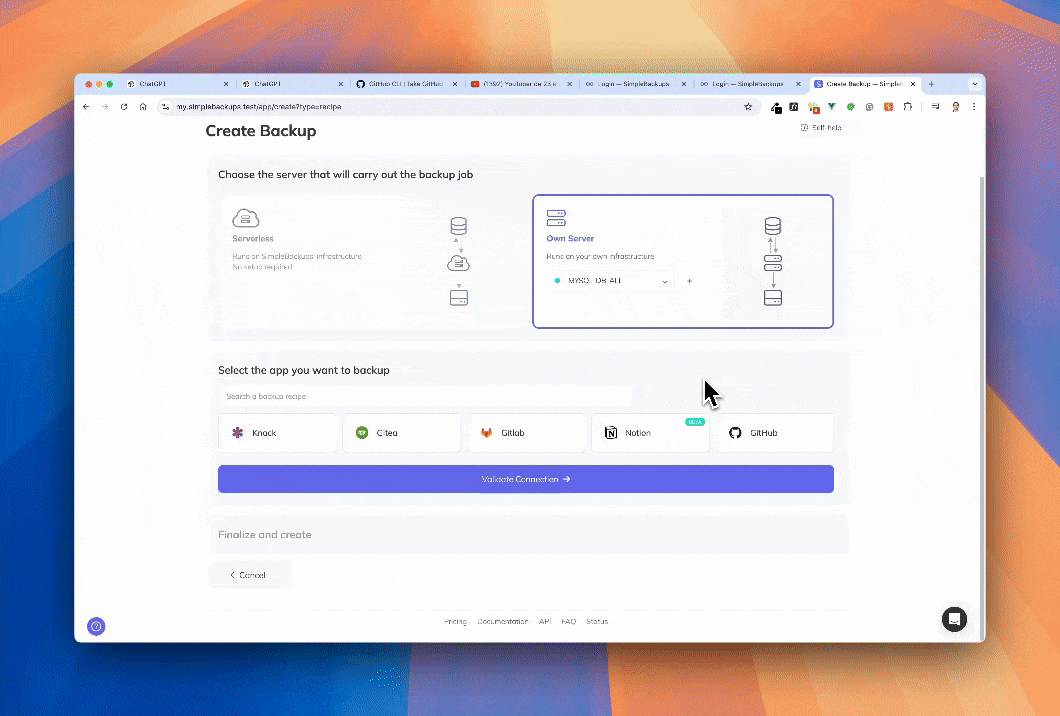Focus the Search a backup recipe field
The height and width of the screenshot is (716, 1060).
click(424, 397)
